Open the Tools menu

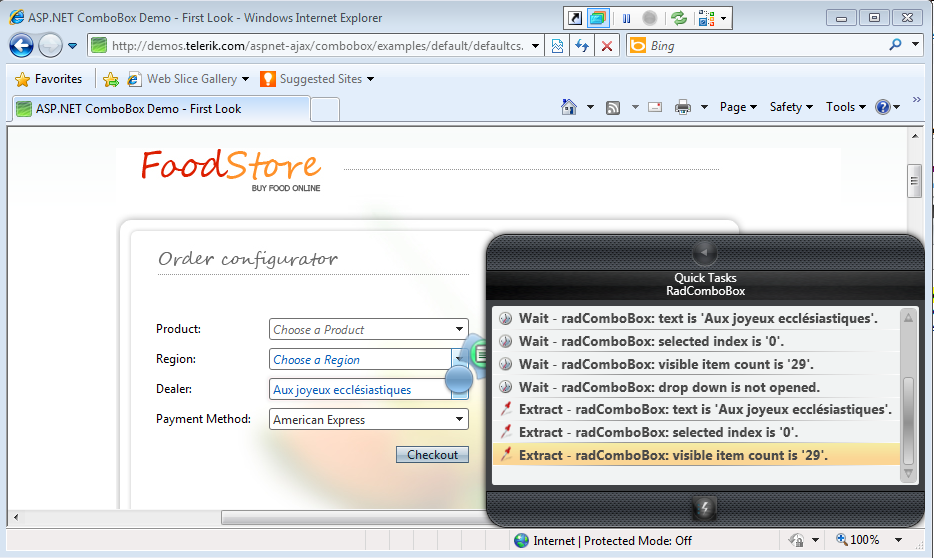click(845, 107)
